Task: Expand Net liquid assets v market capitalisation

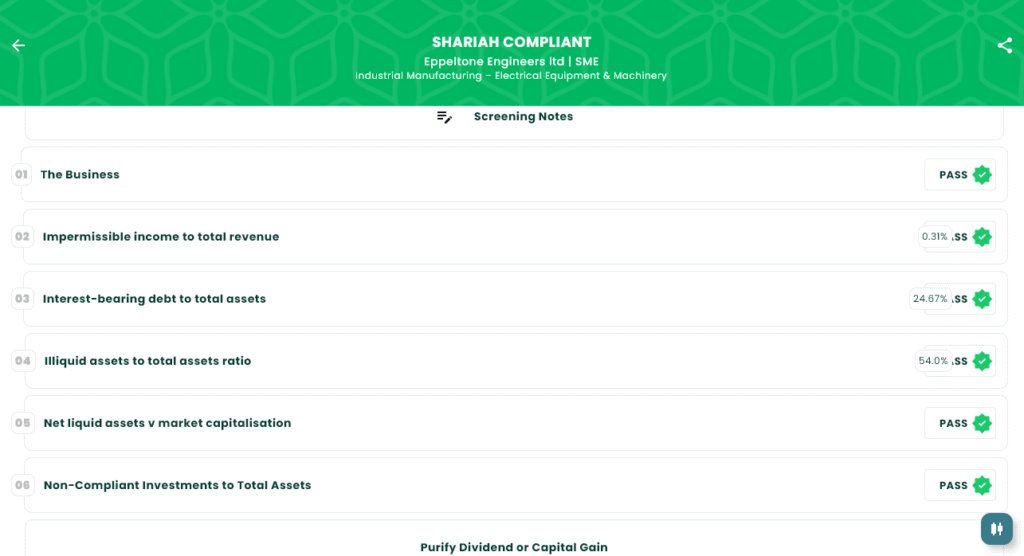Action: [516, 423]
